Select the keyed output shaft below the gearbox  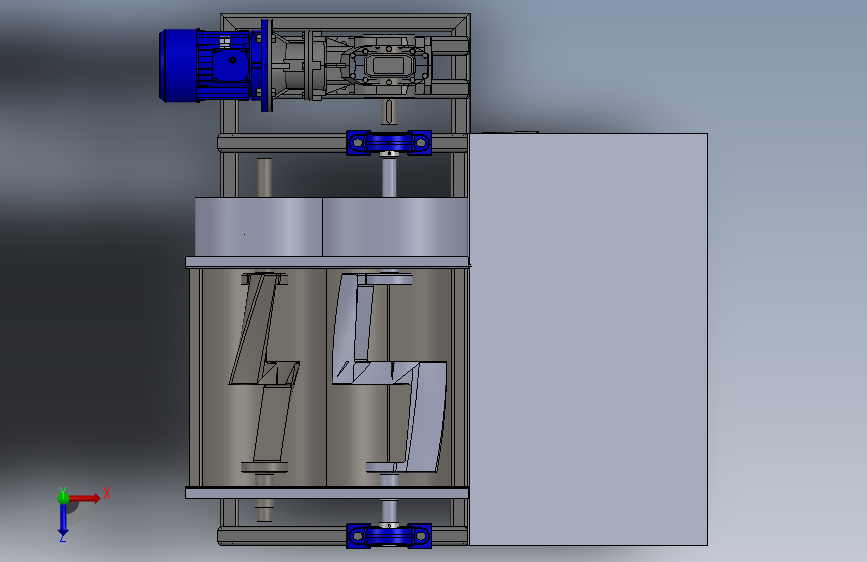pyautogui.click(x=389, y=112)
